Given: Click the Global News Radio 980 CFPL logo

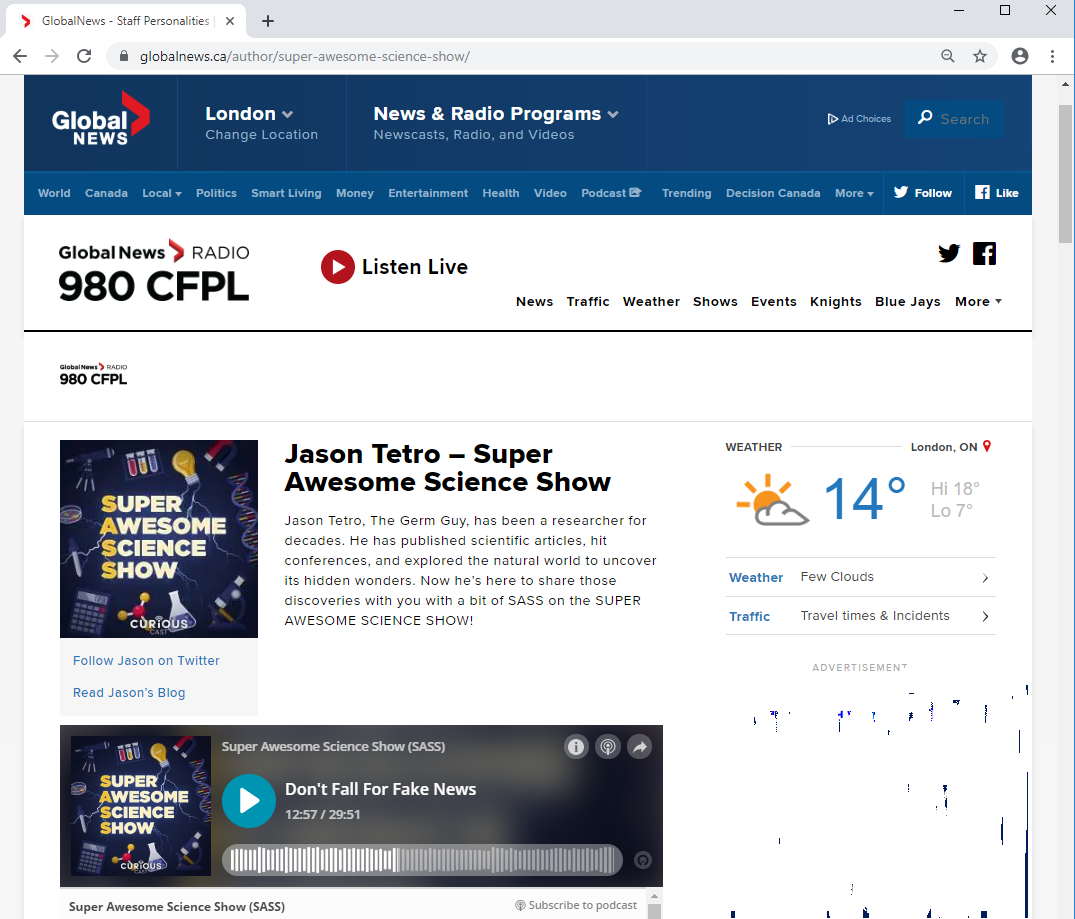Looking at the screenshot, I should click(154, 271).
